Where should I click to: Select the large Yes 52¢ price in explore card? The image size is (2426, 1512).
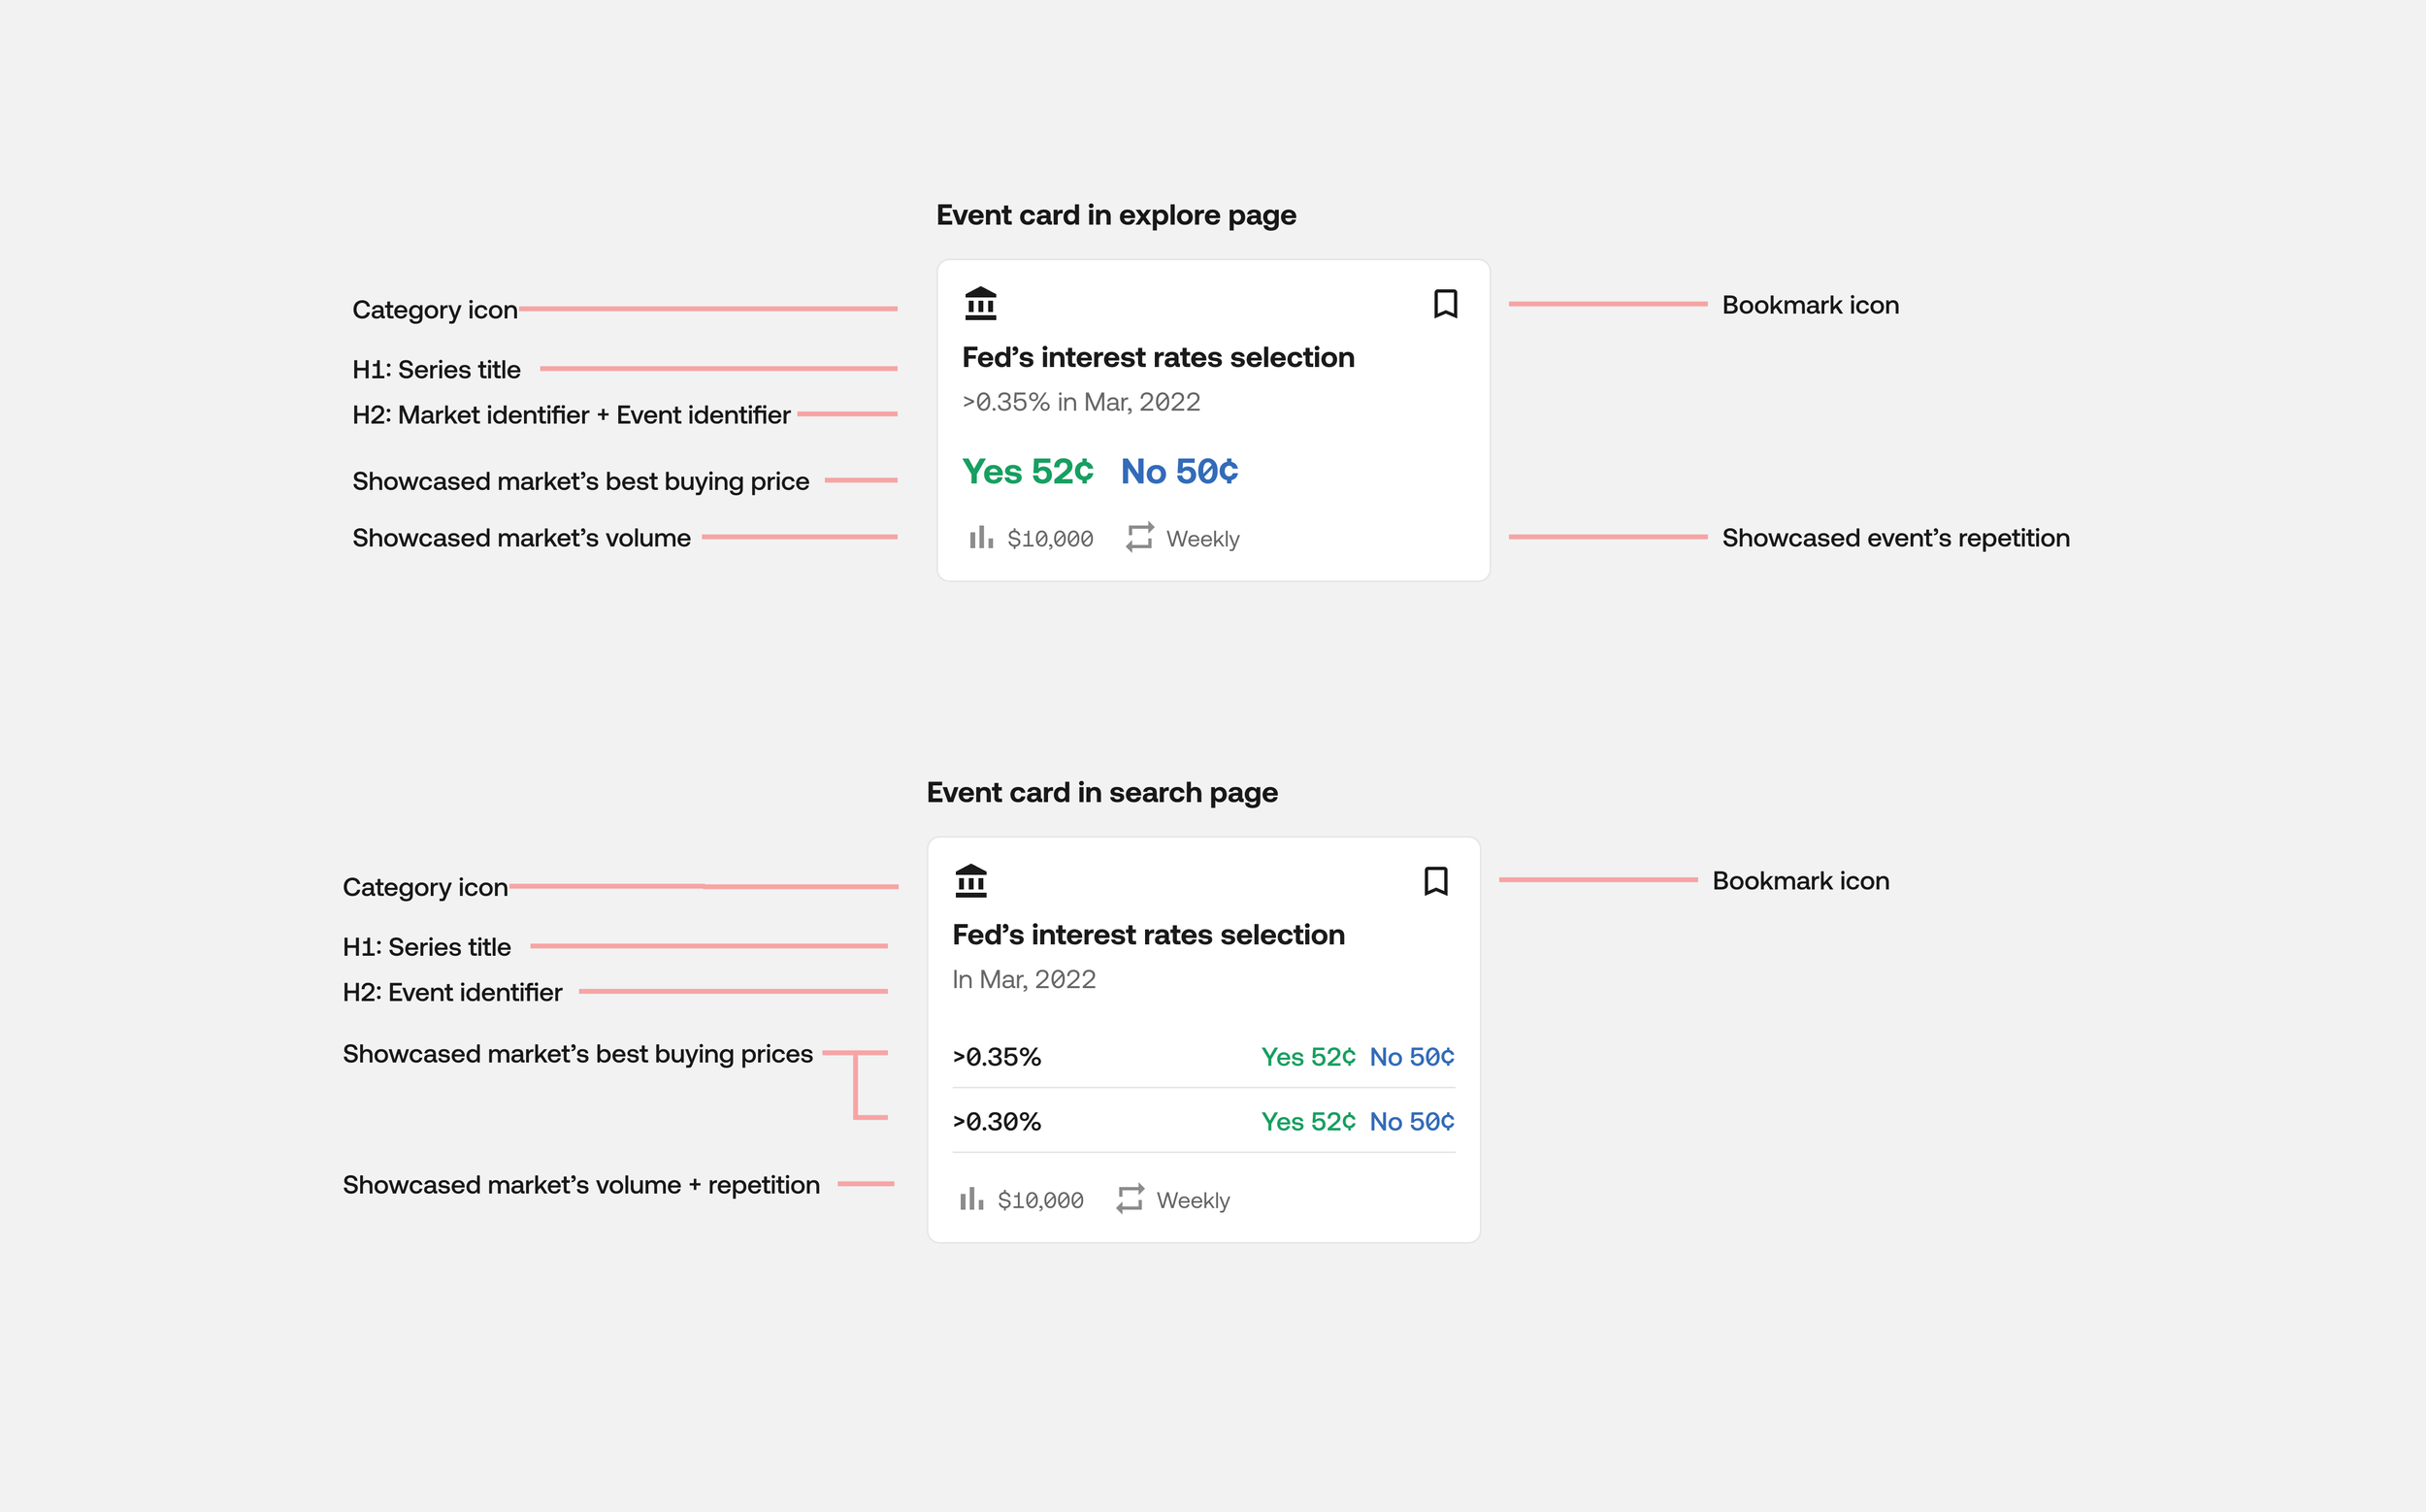click(x=1027, y=471)
